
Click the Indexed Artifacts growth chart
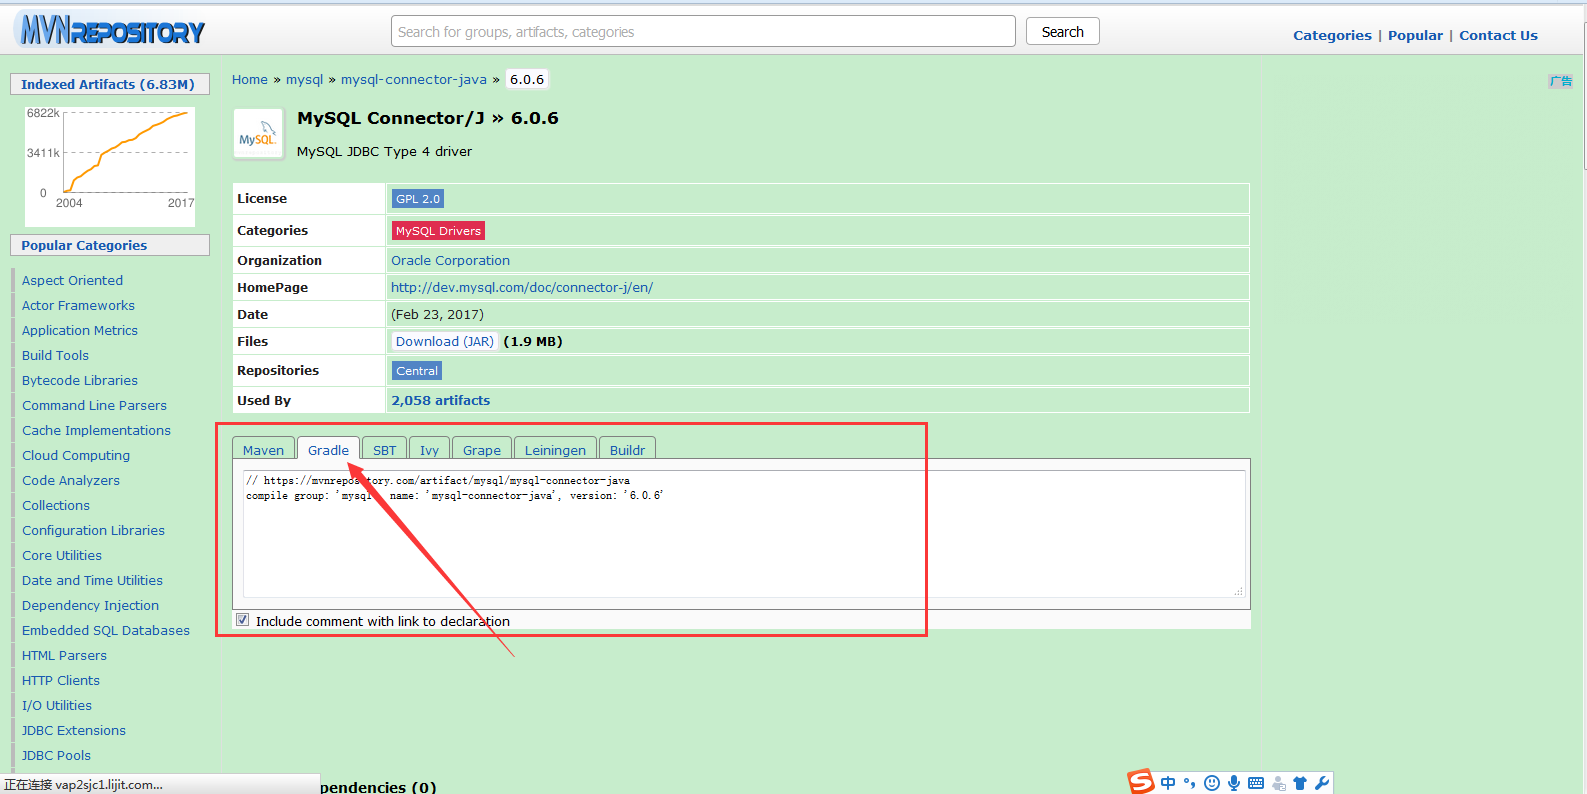[x=110, y=167]
